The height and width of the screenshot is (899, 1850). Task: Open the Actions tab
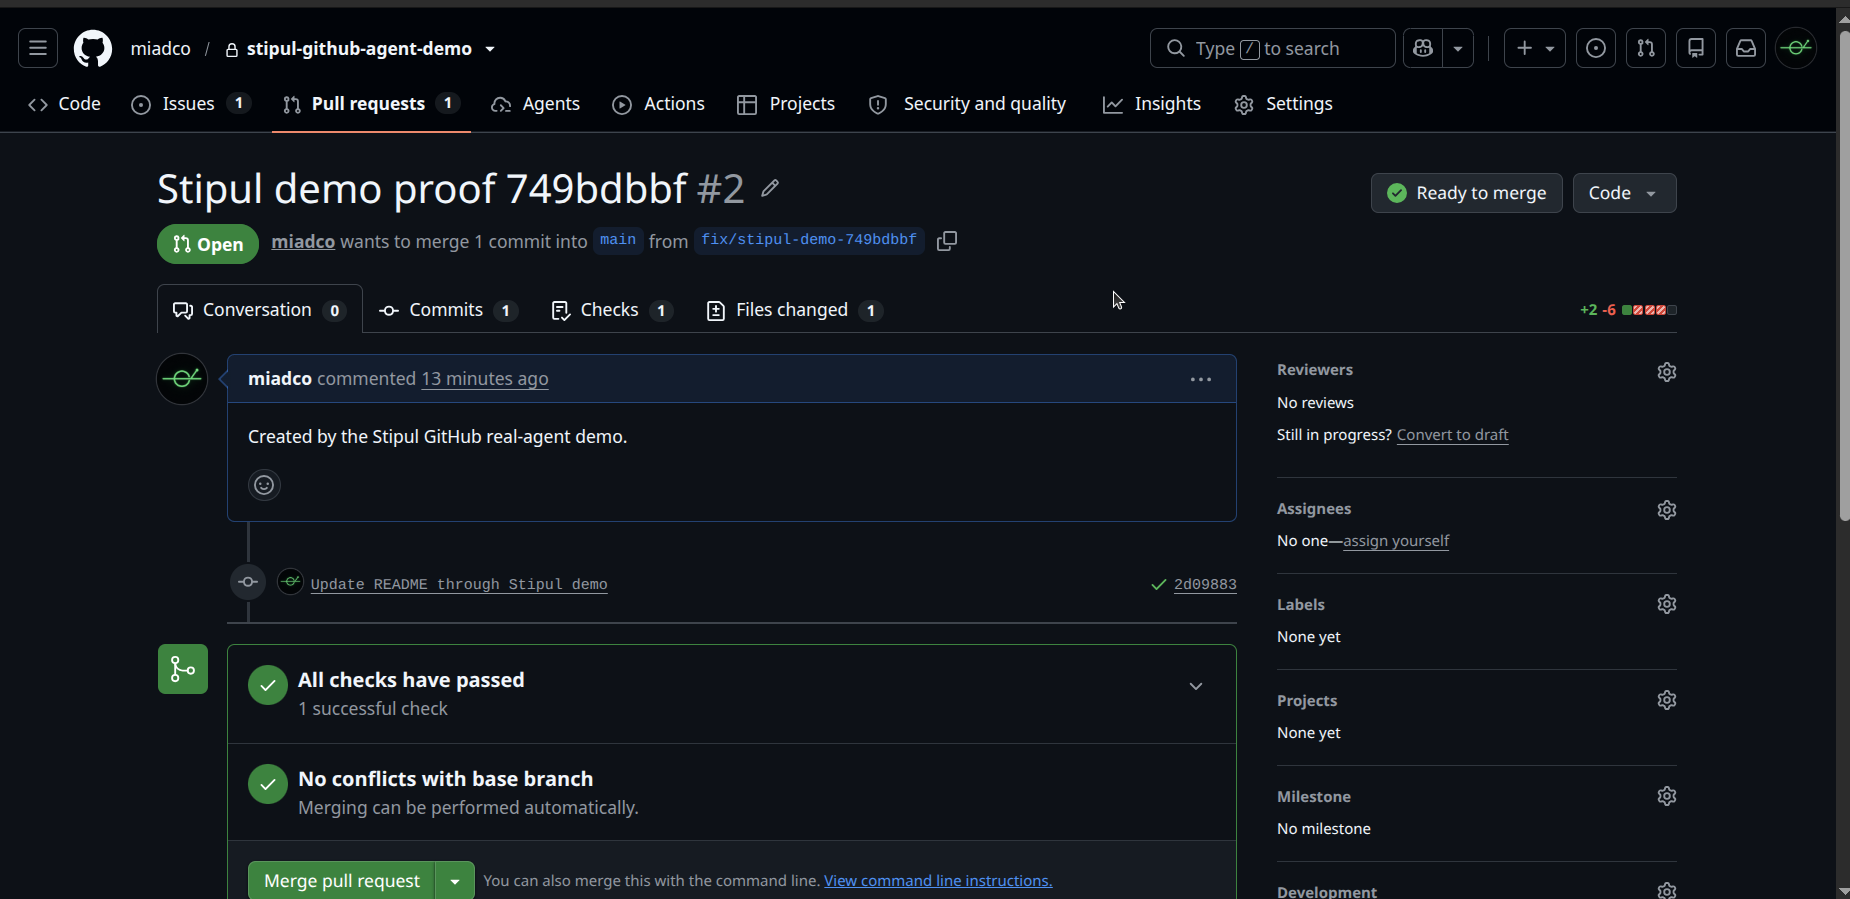(658, 104)
